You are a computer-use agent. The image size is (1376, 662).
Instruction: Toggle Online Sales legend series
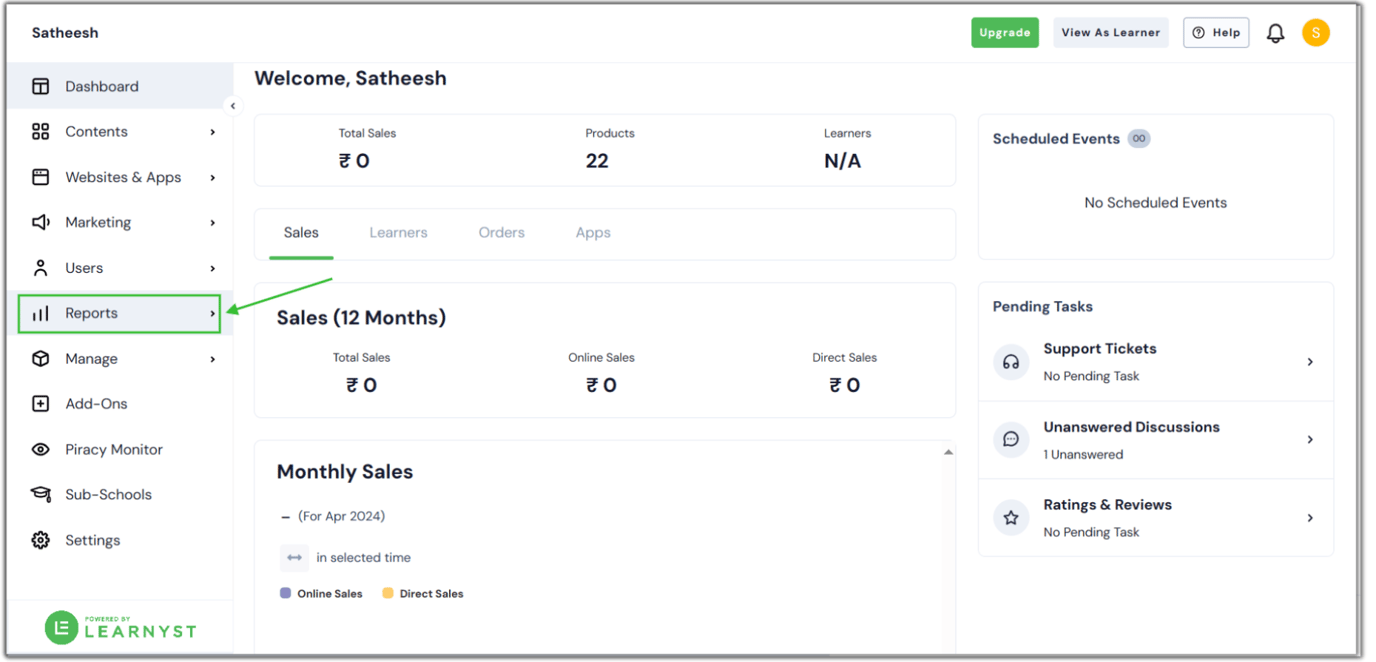tap(321, 594)
